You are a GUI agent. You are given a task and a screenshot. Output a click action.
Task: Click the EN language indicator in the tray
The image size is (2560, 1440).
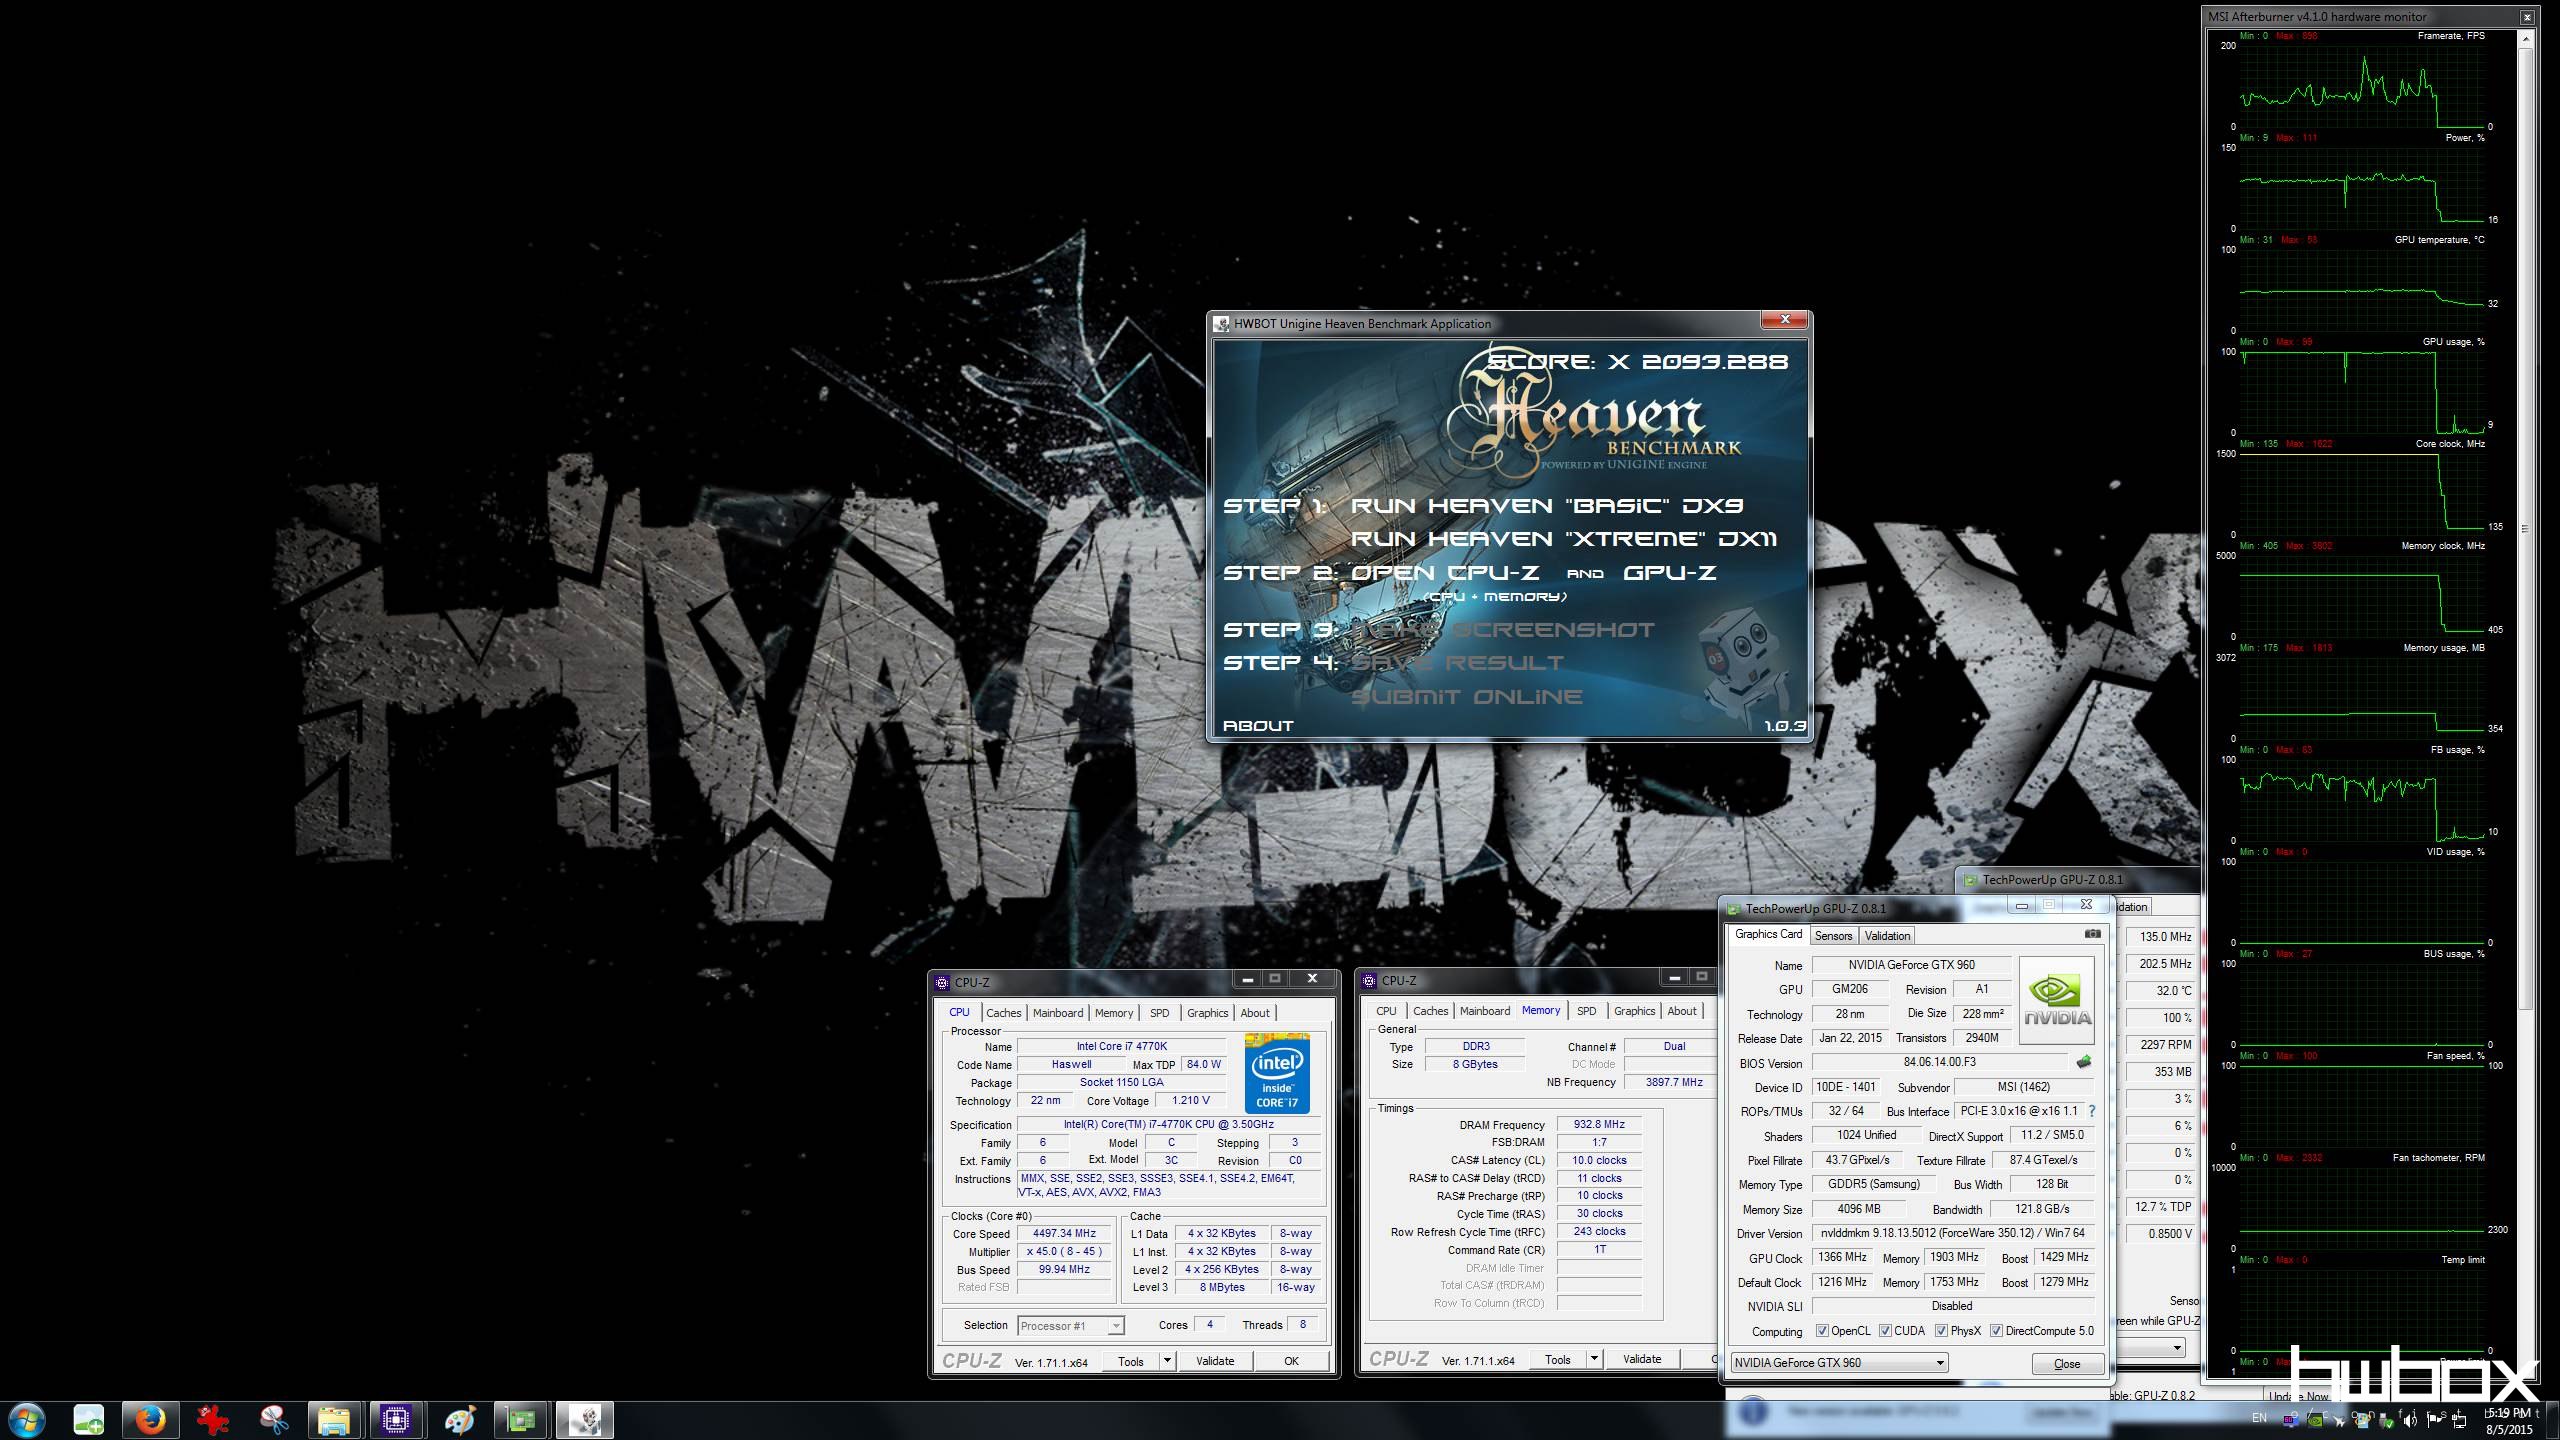coord(2260,1418)
